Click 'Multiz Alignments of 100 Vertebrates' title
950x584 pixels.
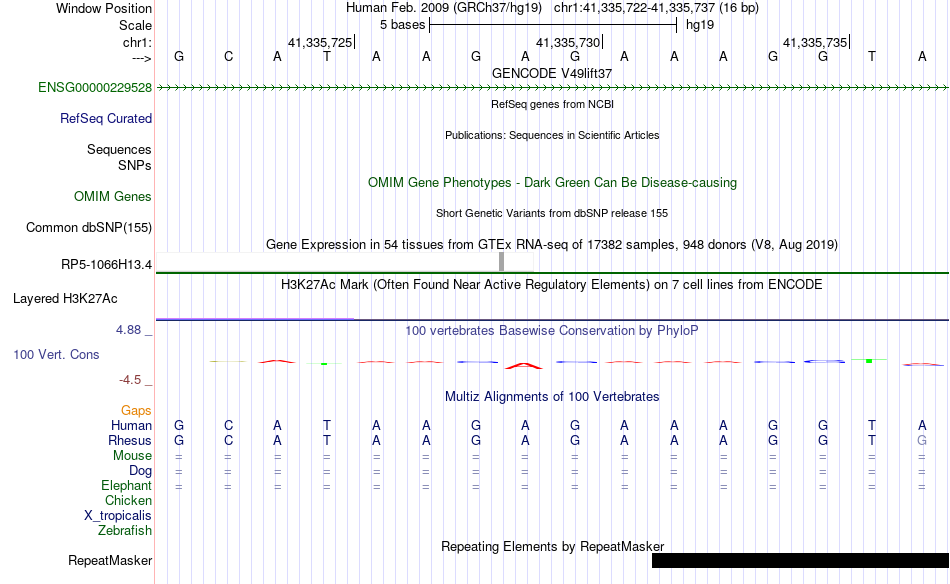[552, 397]
